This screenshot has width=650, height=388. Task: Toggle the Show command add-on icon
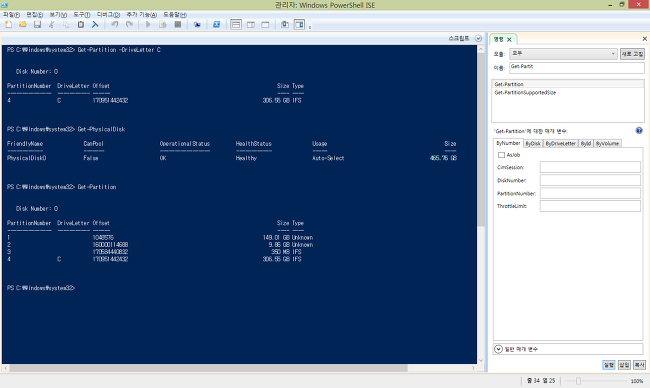tap(299, 24)
